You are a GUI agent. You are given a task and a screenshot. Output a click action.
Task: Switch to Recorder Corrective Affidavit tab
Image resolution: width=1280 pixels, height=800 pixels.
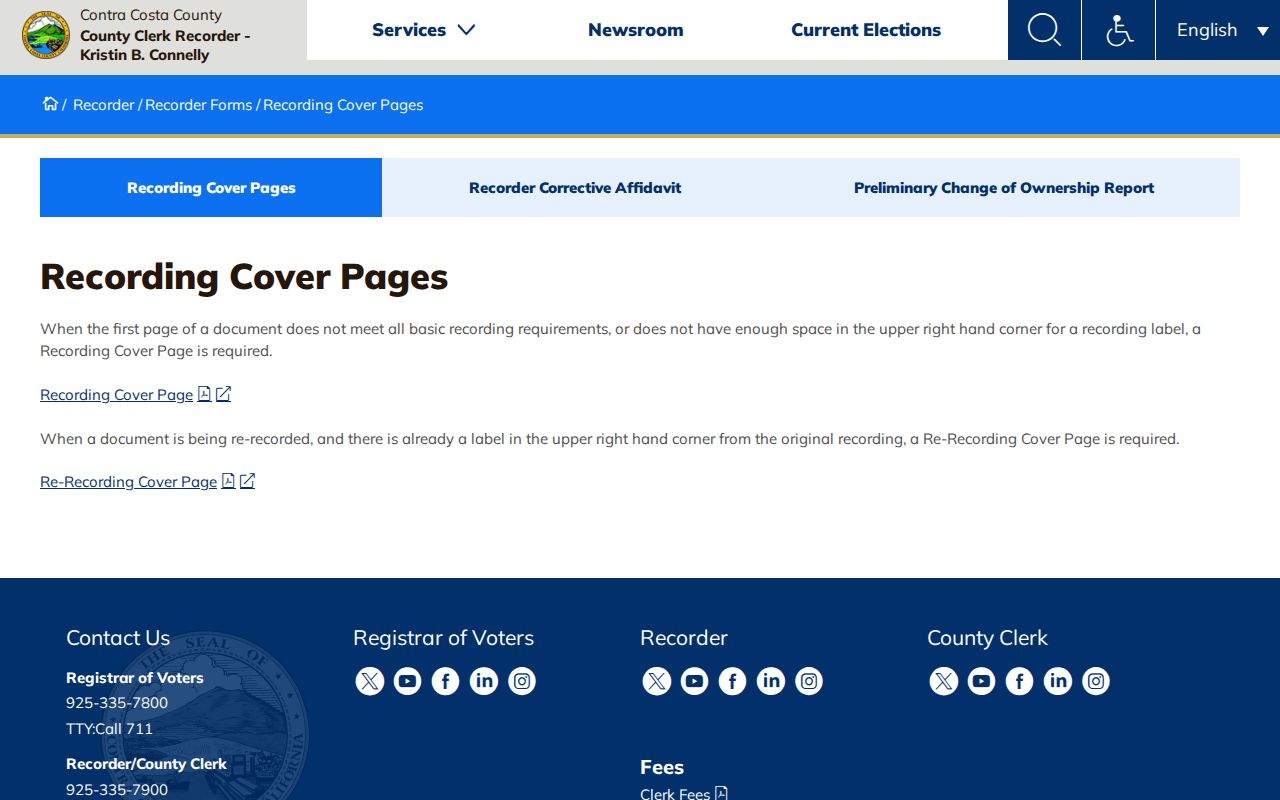pos(575,188)
